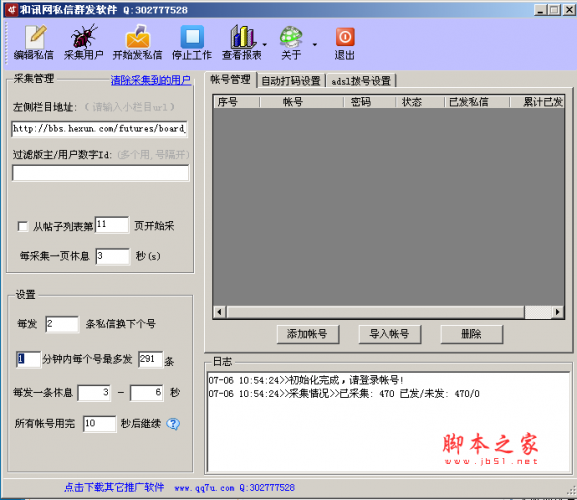Viewport: 577px width, 500px height.
Task: Click 累计已发 column header
Action: click(537, 102)
